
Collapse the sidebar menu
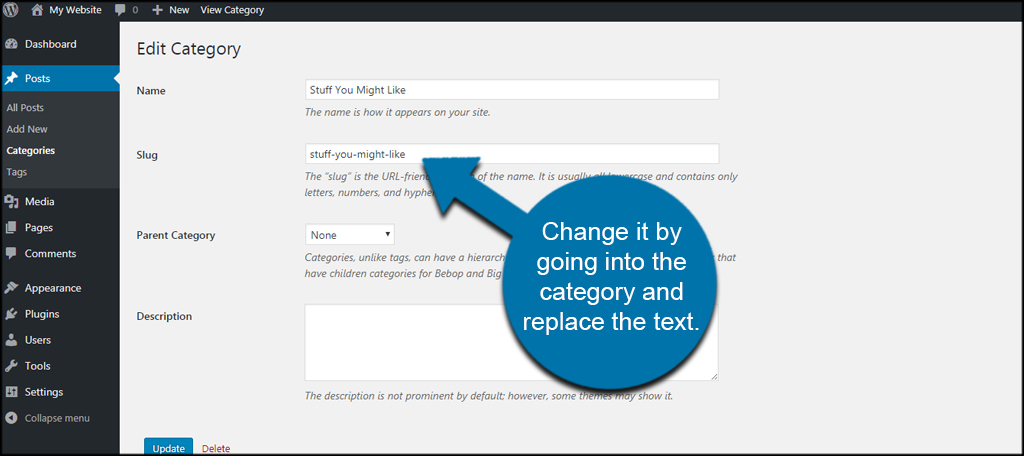tap(47, 418)
